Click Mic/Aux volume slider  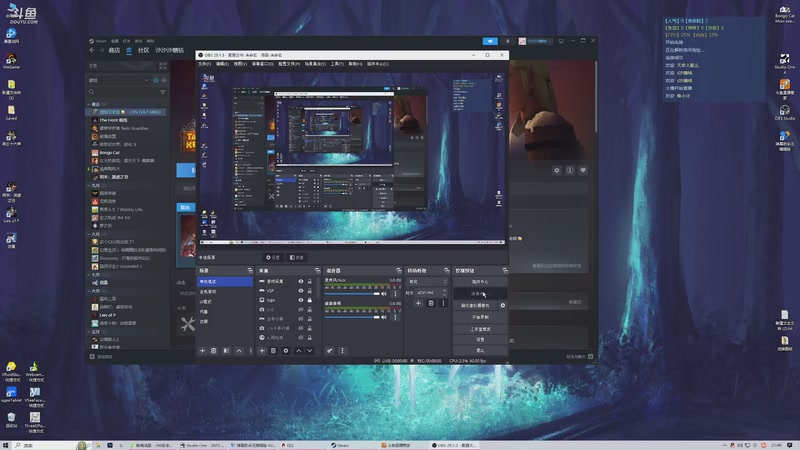[x=352, y=293]
